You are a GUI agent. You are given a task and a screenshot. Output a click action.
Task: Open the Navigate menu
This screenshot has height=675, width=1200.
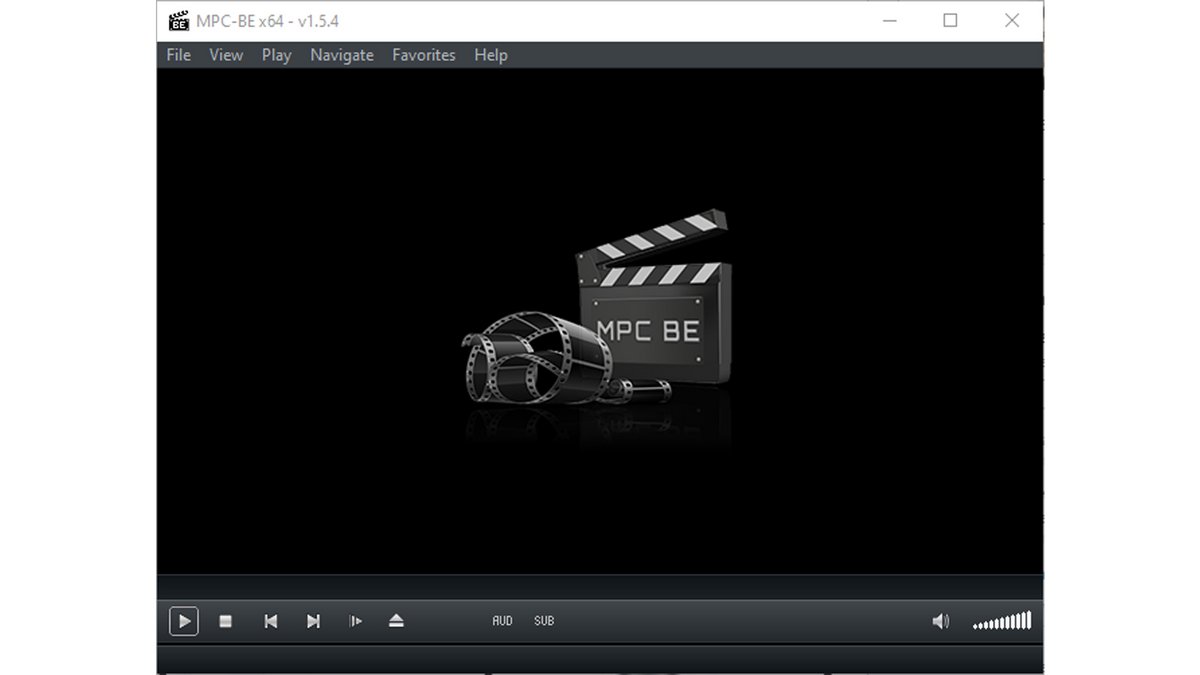pyautogui.click(x=341, y=55)
